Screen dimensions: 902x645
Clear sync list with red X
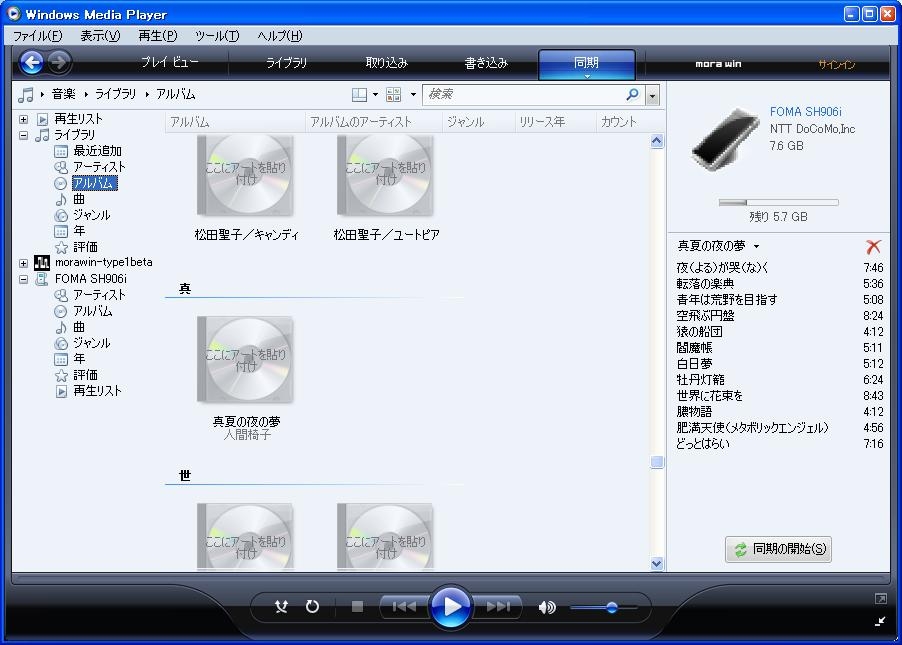pyautogui.click(x=873, y=247)
